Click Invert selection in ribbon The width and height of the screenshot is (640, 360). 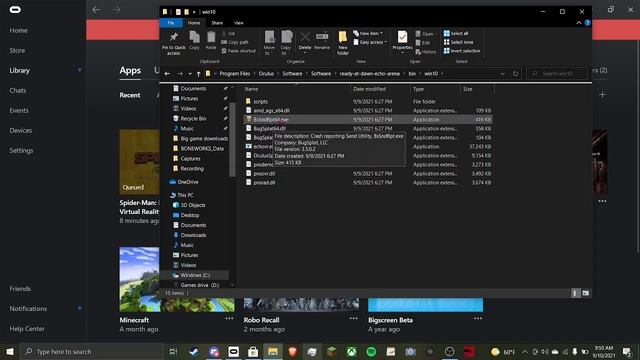(462, 51)
